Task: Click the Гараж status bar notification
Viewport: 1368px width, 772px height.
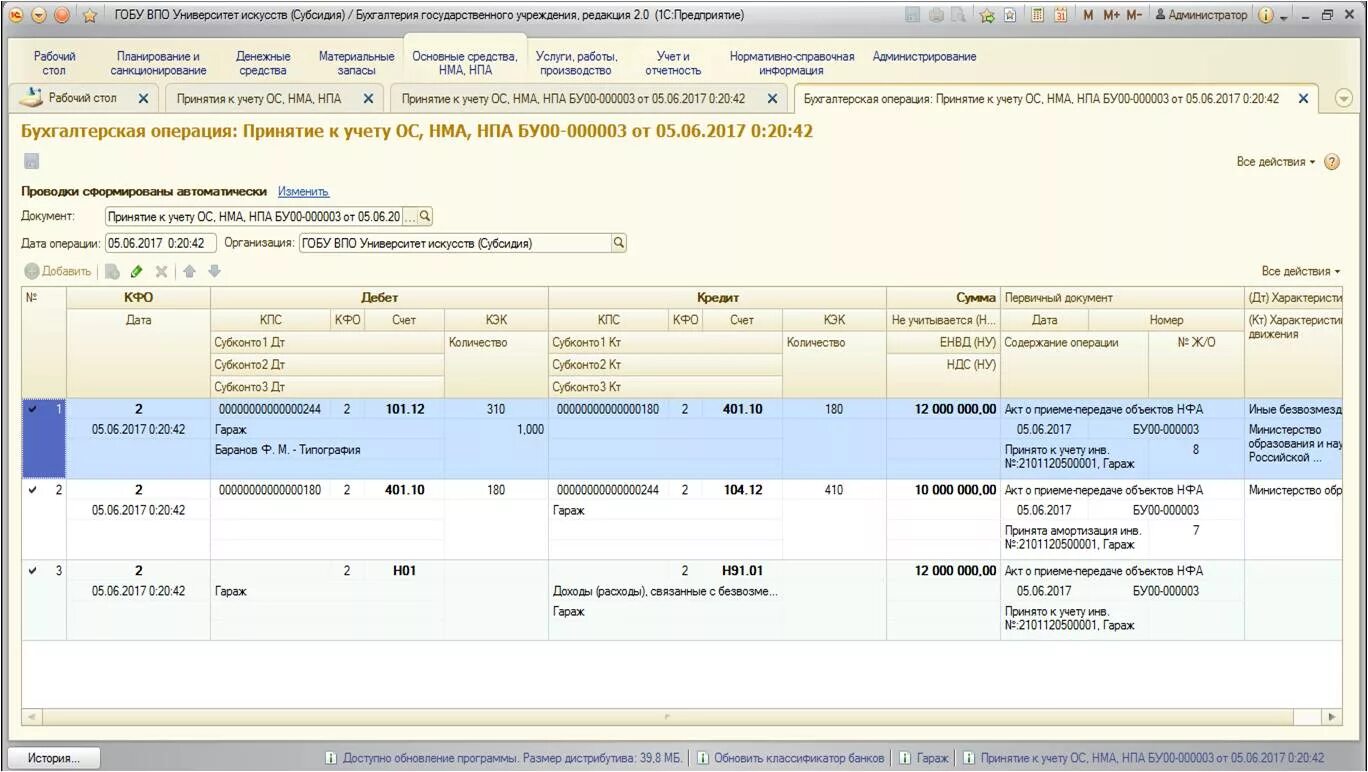Action: (x=924, y=758)
